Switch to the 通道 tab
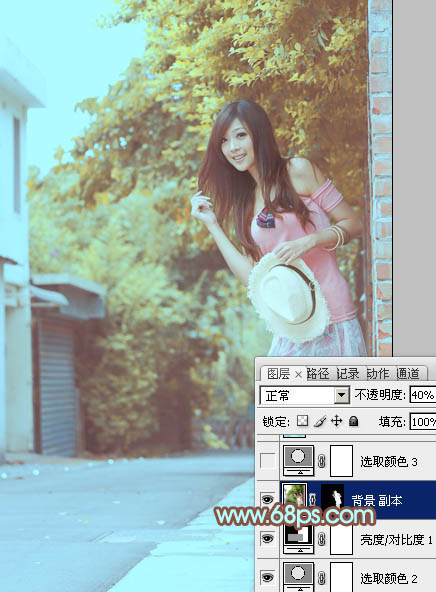The image size is (436, 592). [x=408, y=374]
